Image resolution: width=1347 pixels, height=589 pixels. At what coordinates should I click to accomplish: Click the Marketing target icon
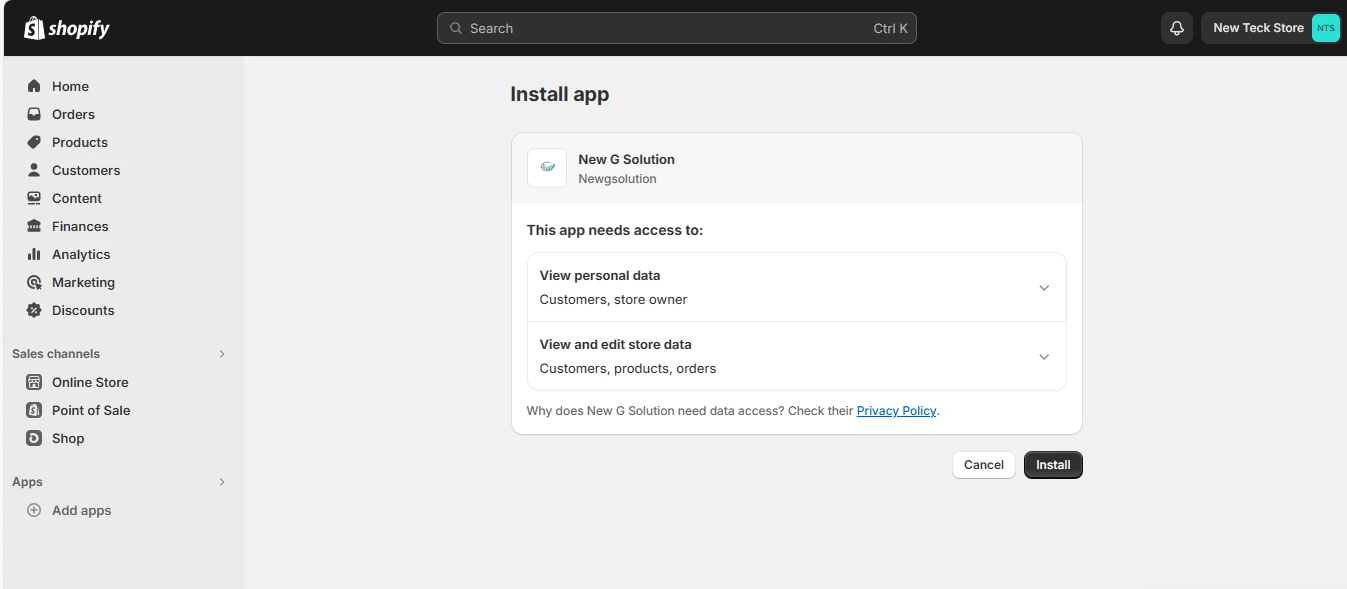tap(34, 282)
